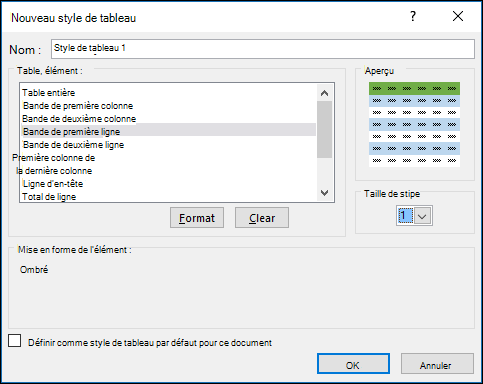The height and width of the screenshot is (384, 483).
Task: Click the help question mark icon
Action: click(413, 16)
